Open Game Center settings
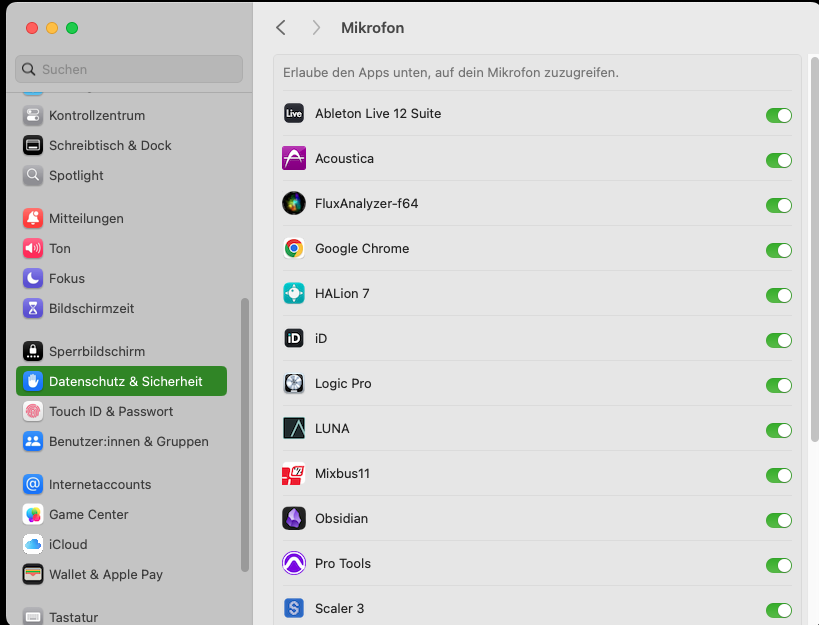The image size is (819, 625). point(121,514)
